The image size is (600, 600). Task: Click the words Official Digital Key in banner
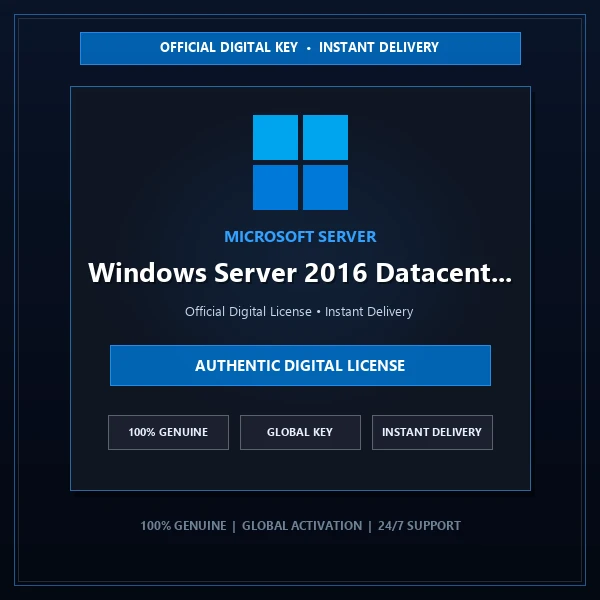(x=229, y=47)
